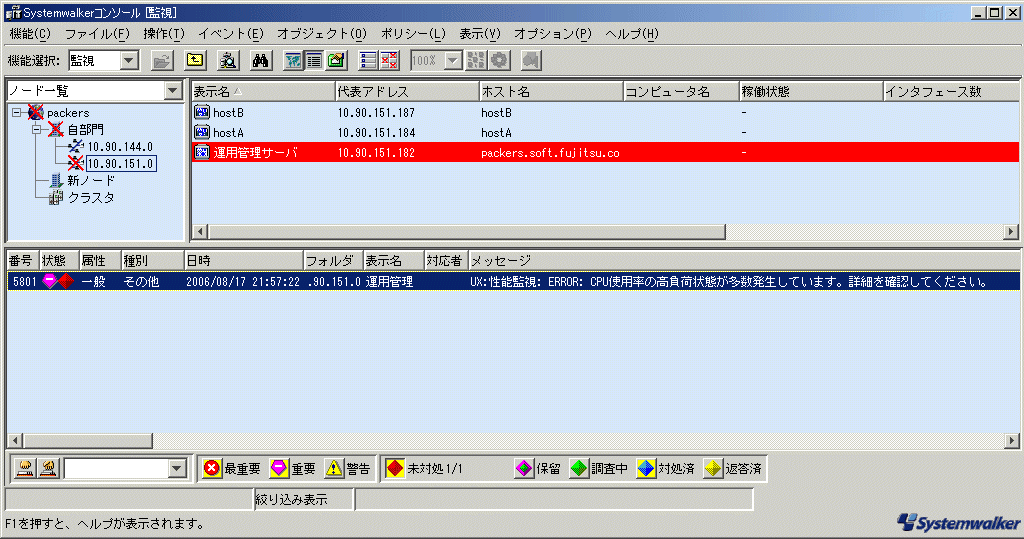Viewport: 1024px width, 539px height.
Task: Sort by 代表アドレス column header
Action: (x=407, y=91)
